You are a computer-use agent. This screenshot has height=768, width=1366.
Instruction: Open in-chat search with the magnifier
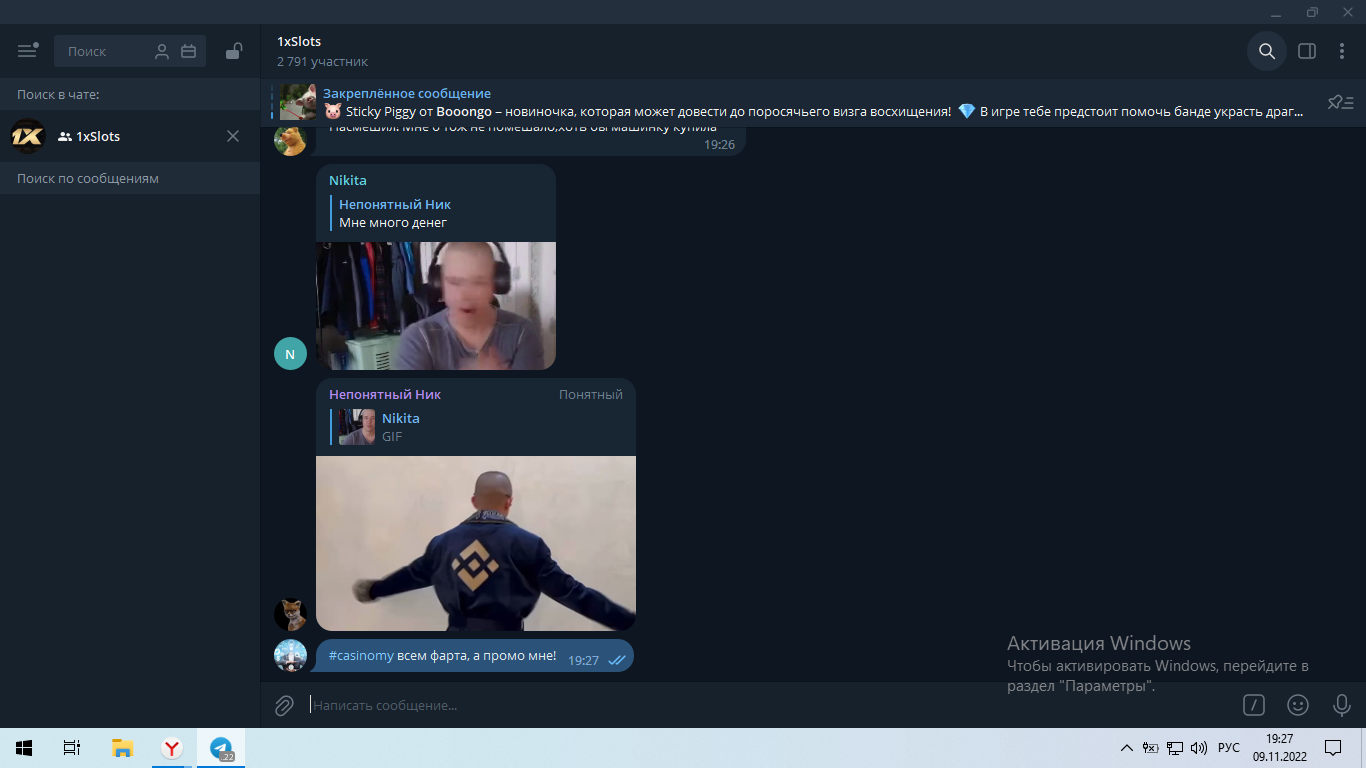tap(1266, 51)
